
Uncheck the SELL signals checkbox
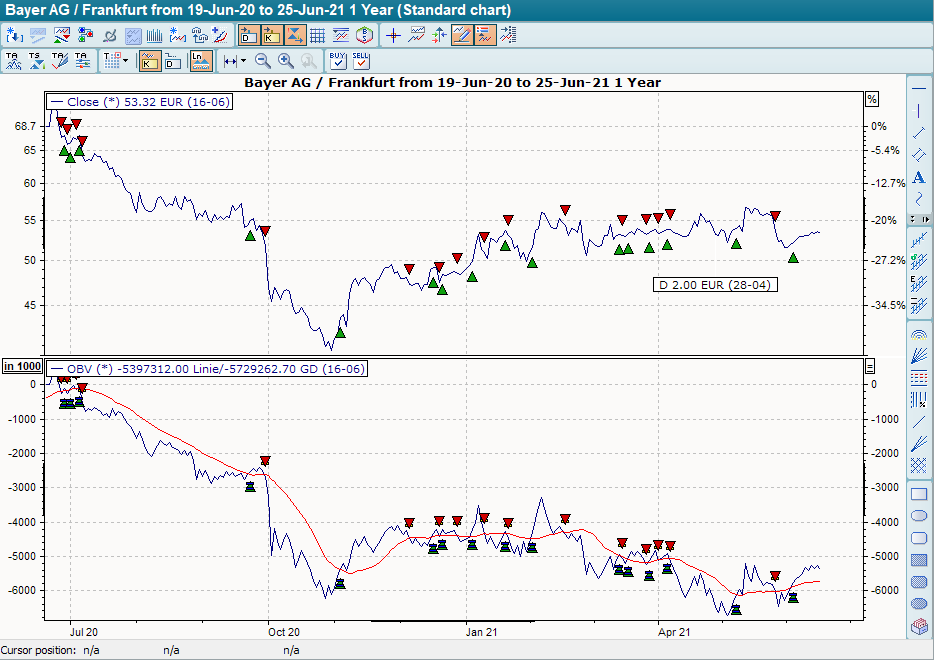[361, 62]
